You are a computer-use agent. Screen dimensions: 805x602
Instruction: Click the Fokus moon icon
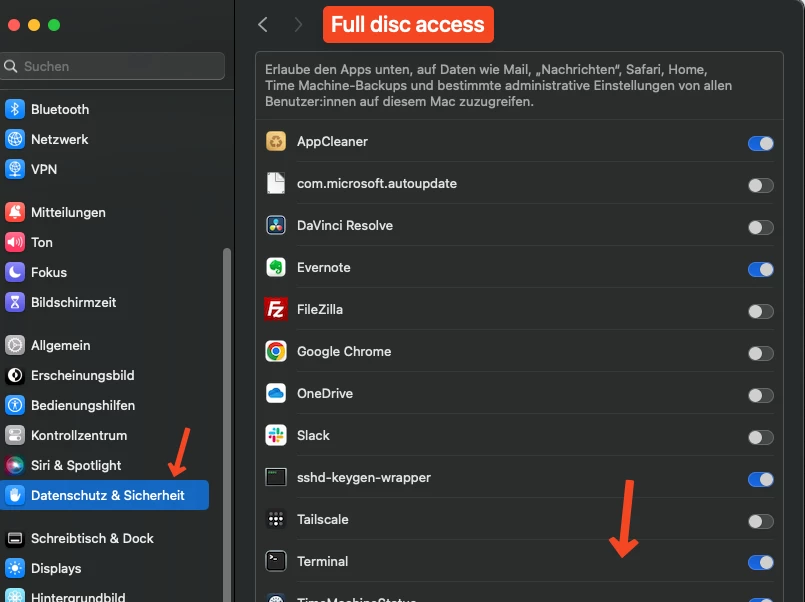[x=15, y=272]
